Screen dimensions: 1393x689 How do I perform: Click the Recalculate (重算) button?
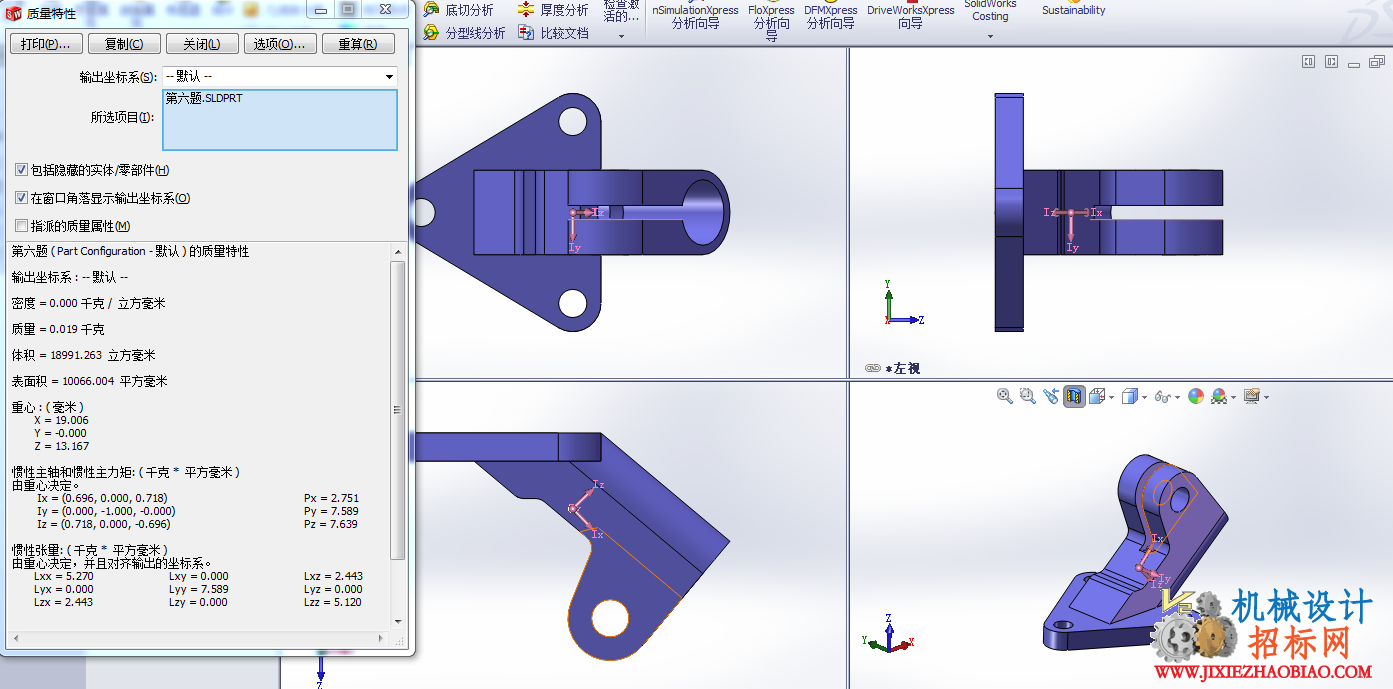358,44
